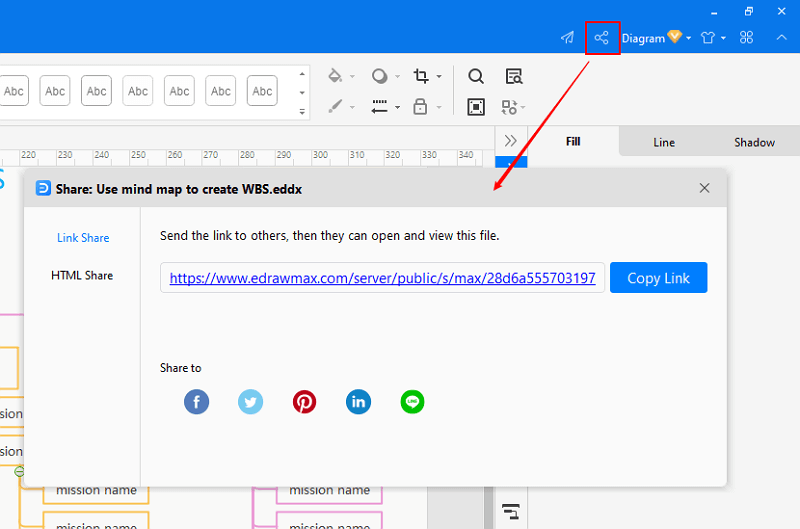Expand the line pen dropdown arrow
The width and height of the screenshot is (800, 529).
pyautogui.click(x=353, y=108)
